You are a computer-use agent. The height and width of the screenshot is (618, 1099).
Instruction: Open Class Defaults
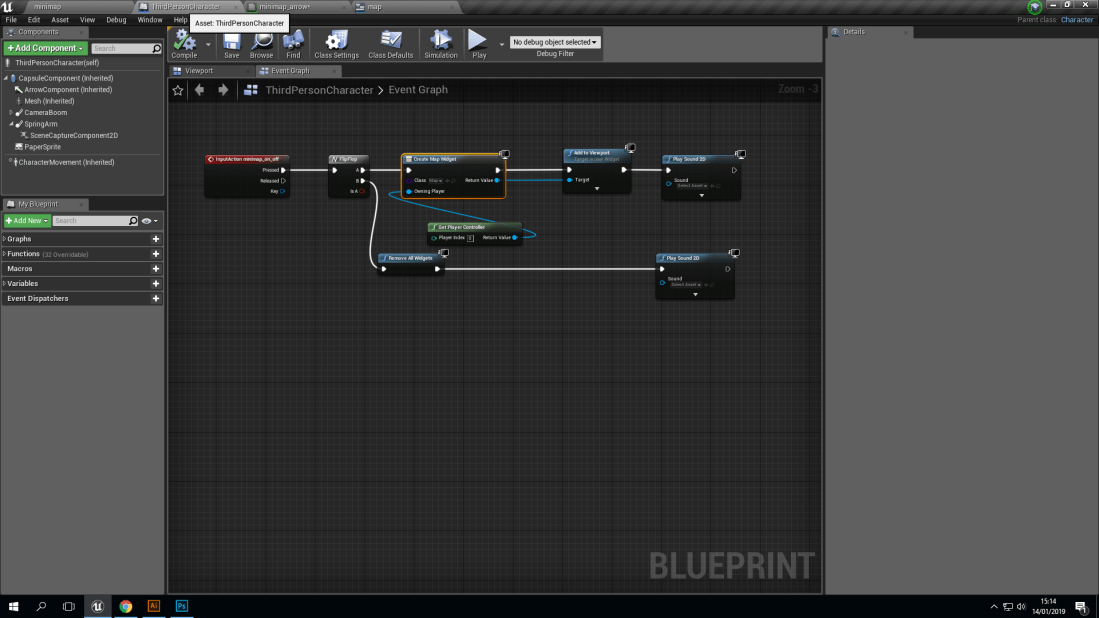pos(390,42)
